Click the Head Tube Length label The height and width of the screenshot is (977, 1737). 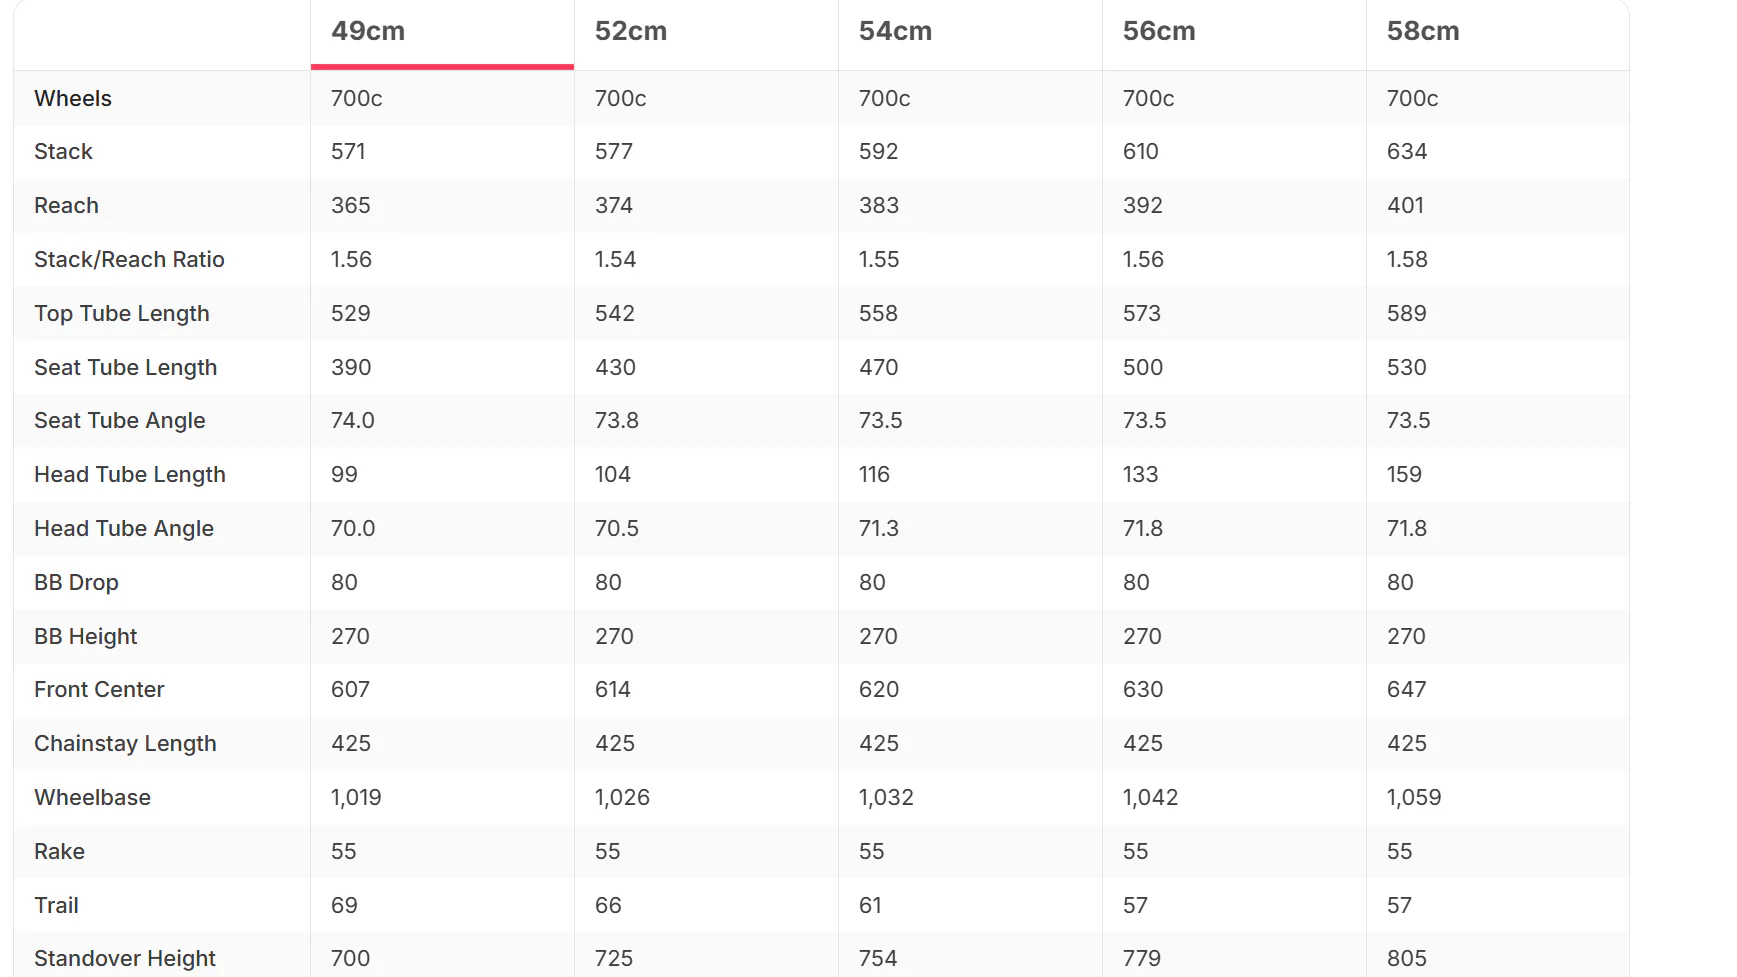pos(130,474)
